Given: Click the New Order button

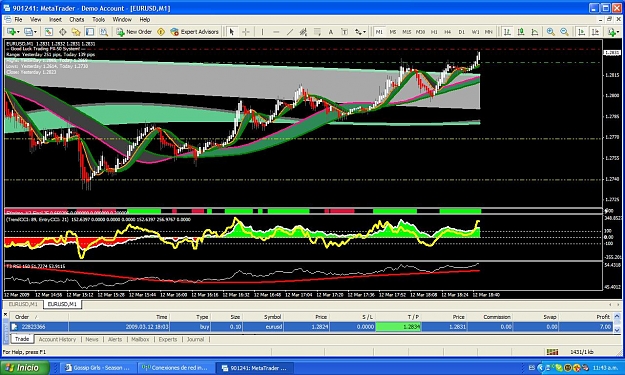Looking at the screenshot, I should point(134,32).
